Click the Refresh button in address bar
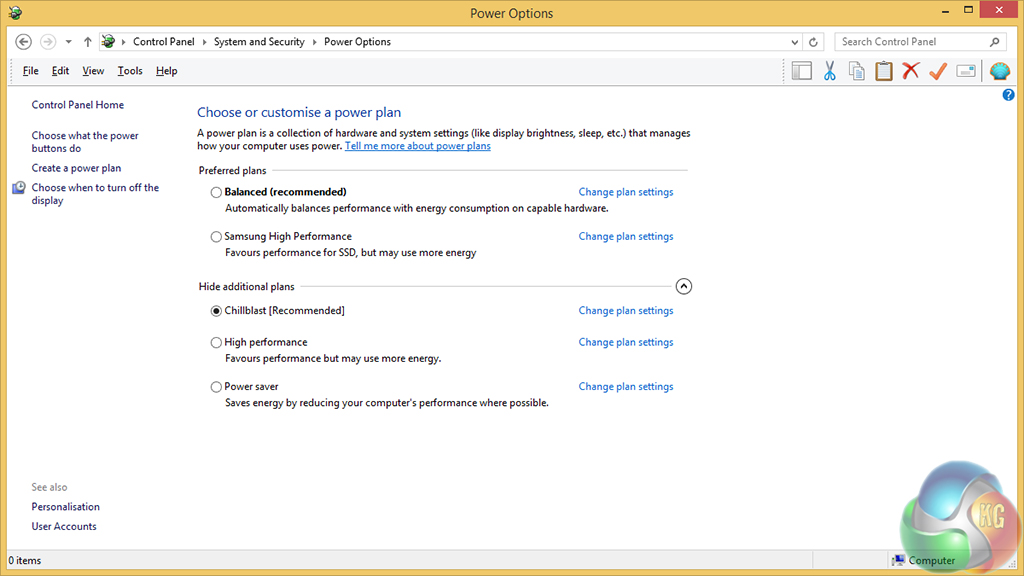 pos(813,42)
